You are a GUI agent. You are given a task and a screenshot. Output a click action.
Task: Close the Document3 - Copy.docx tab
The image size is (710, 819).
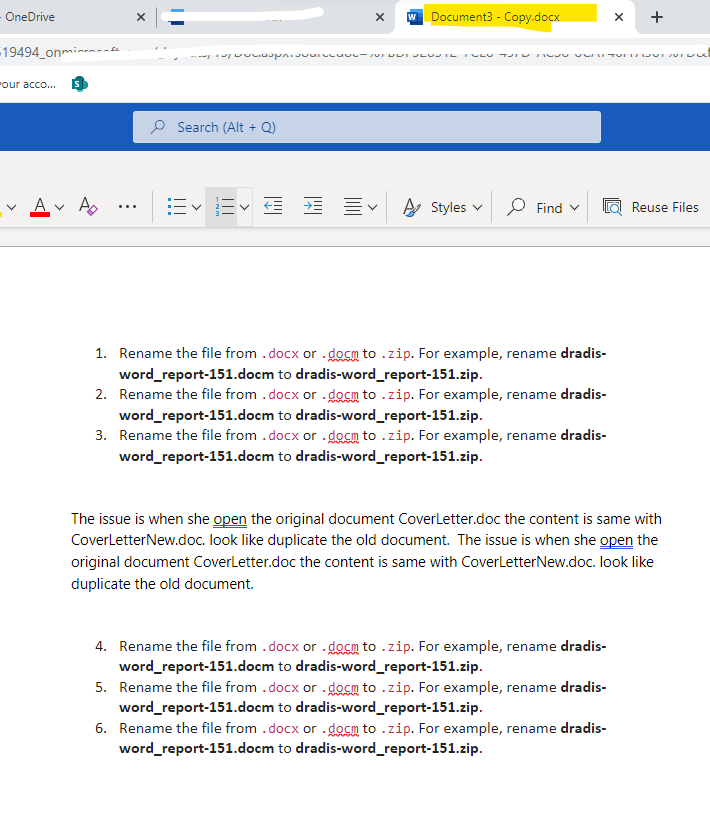619,17
